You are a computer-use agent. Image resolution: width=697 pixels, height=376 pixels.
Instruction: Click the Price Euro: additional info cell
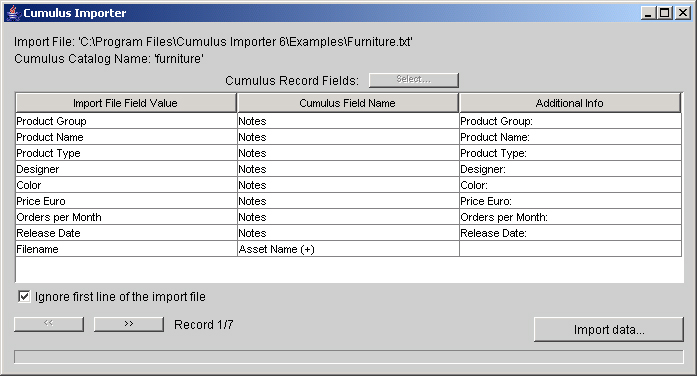570,201
